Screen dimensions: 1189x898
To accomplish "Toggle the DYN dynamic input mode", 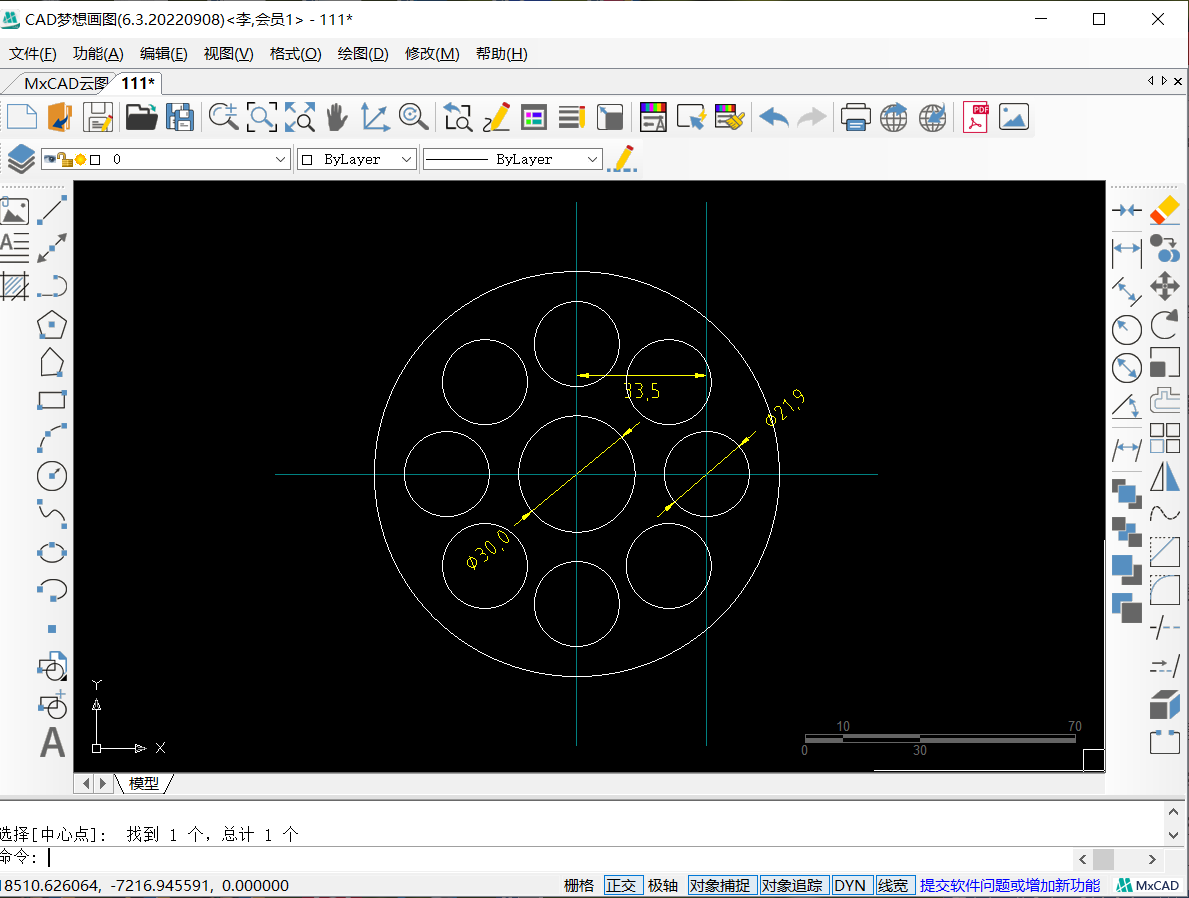I will click(x=850, y=885).
